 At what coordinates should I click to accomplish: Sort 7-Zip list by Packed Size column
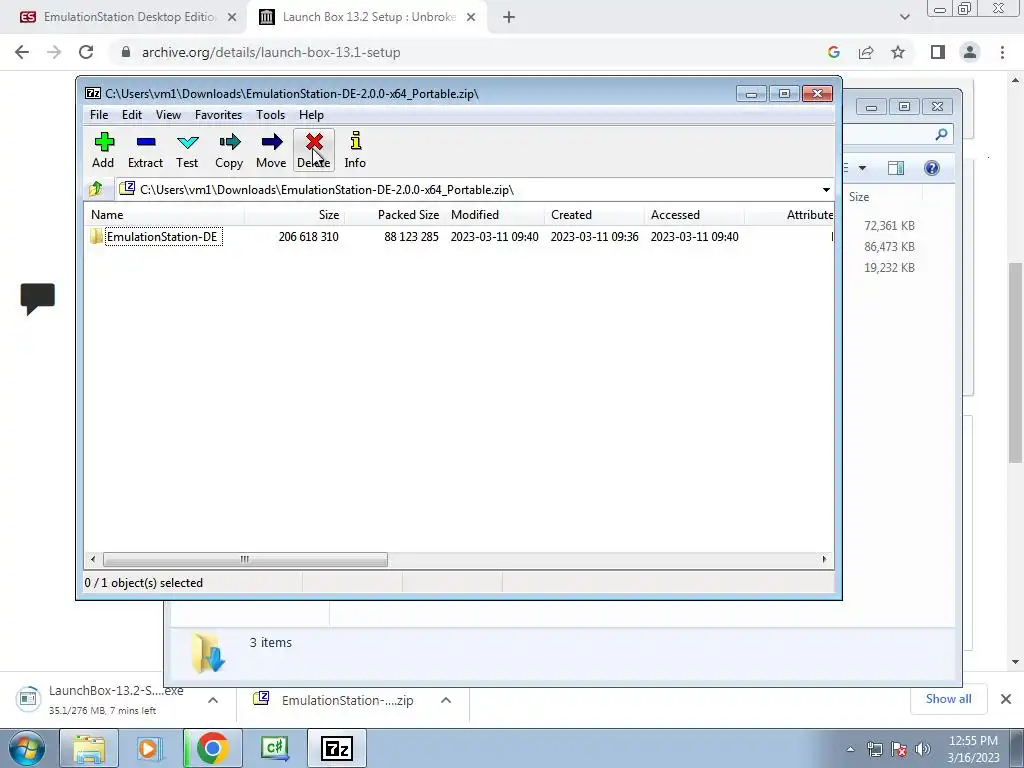(x=394, y=215)
